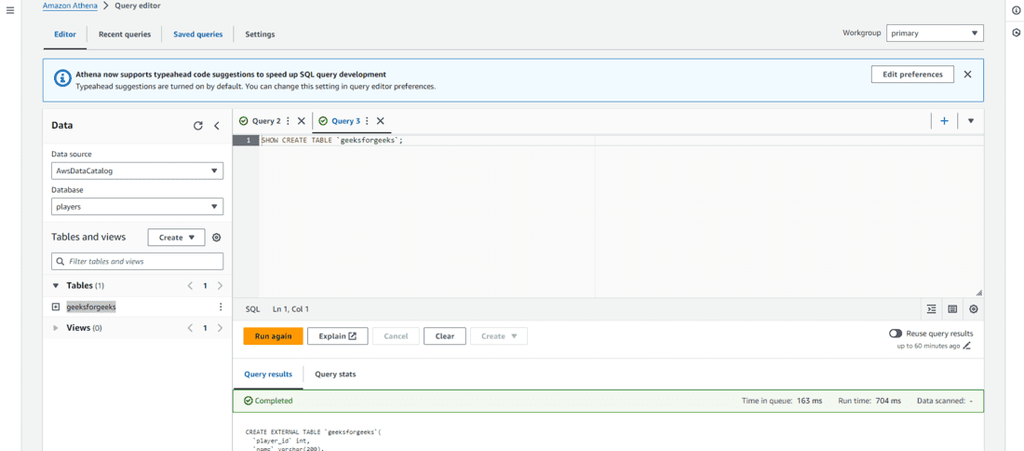Go to next page of Views
The width and height of the screenshot is (1024, 451).
click(220, 328)
